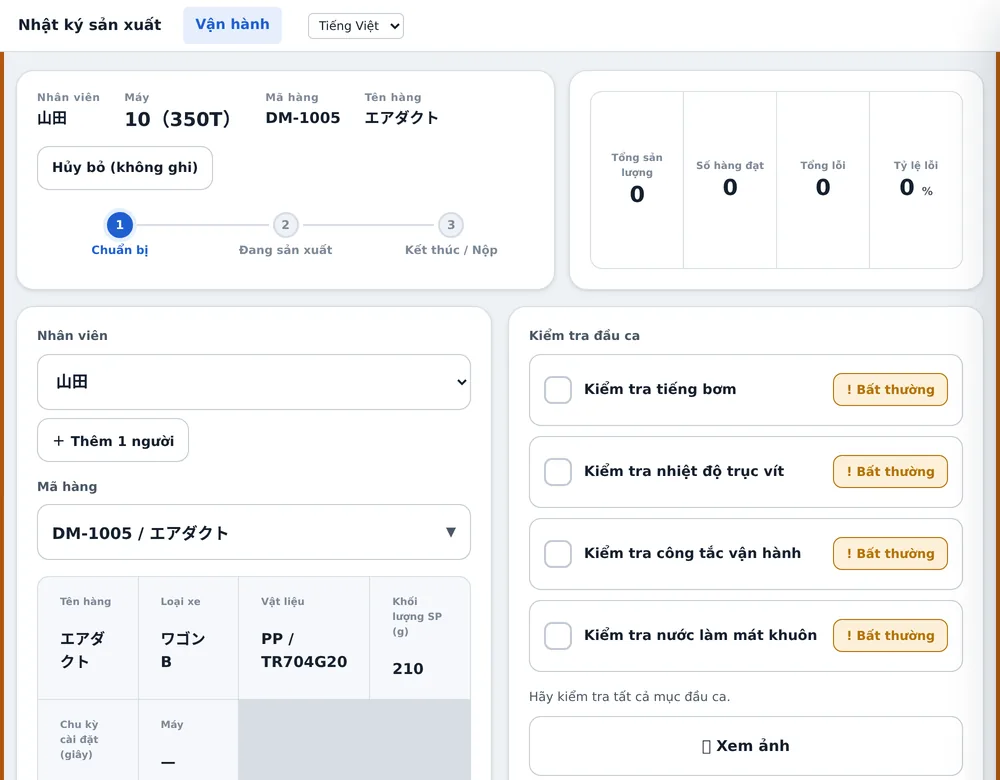Click the Tổng lỗi counter
This screenshot has height=780, width=1000.
click(x=823, y=180)
